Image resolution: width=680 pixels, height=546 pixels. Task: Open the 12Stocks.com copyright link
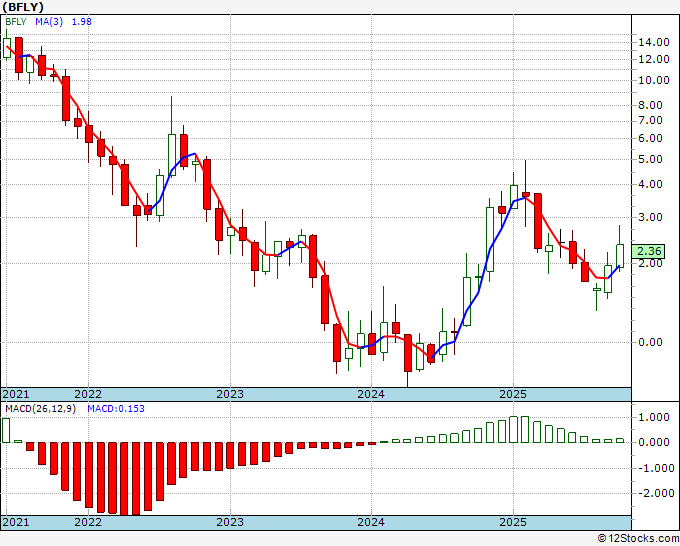pyautogui.click(x=638, y=539)
